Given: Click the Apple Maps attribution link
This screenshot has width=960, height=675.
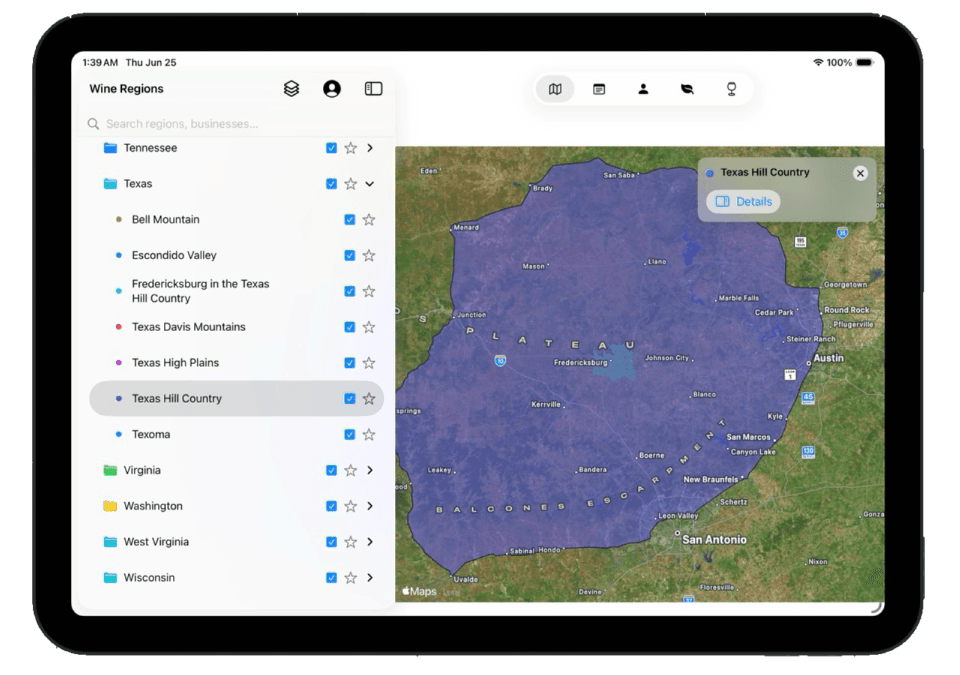Looking at the screenshot, I should [420, 591].
